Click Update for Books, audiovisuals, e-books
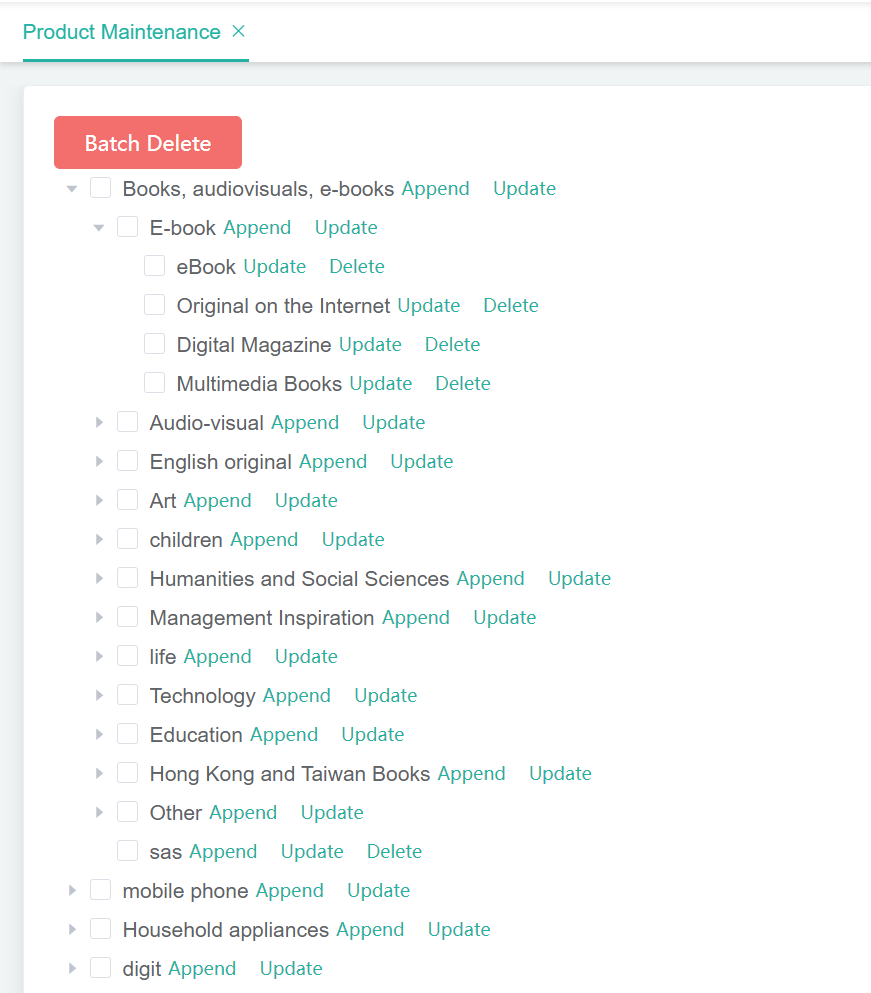Image resolution: width=871 pixels, height=993 pixels. 525,189
